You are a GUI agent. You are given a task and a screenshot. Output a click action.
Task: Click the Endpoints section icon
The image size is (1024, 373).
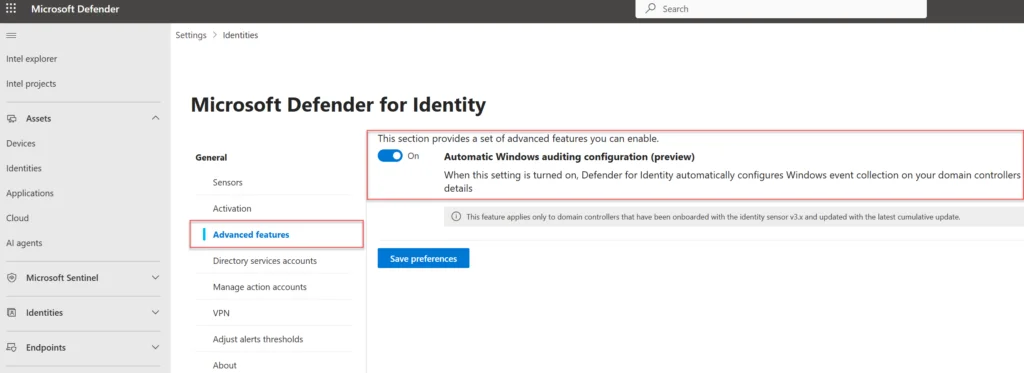point(12,348)
